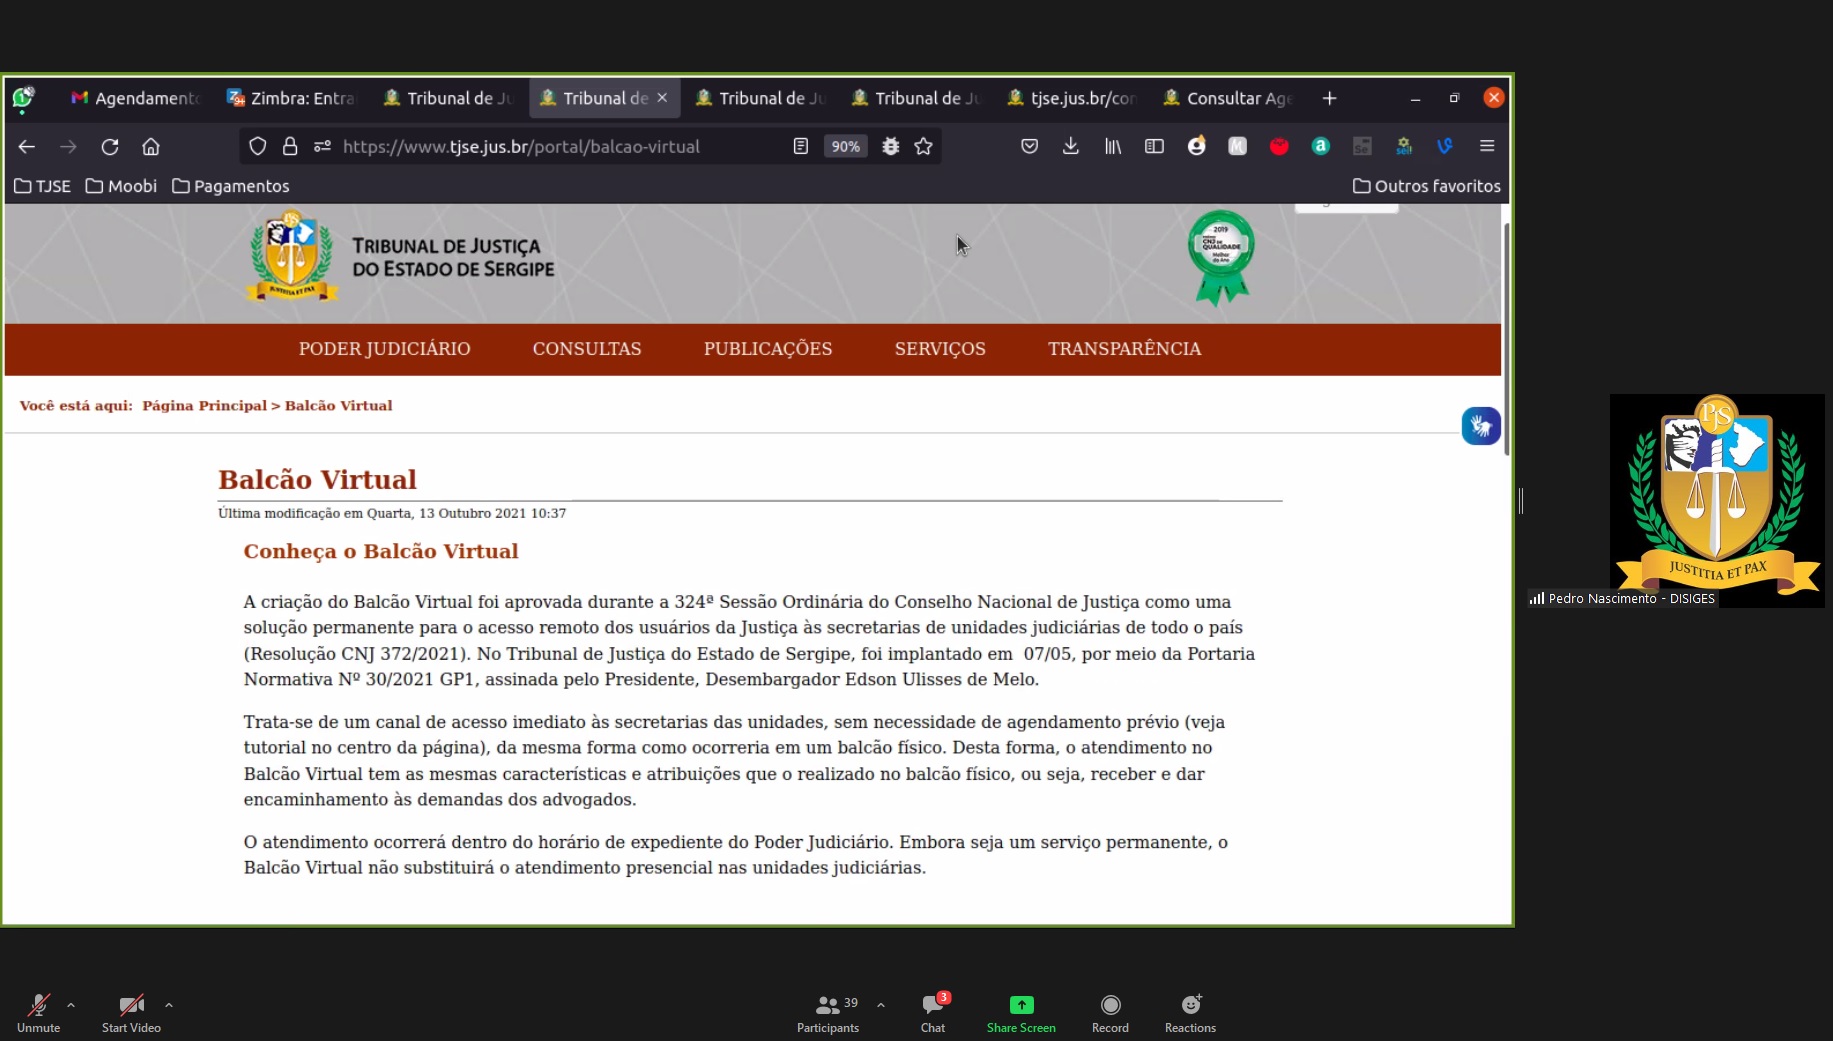Expand audio options arrow beside Unmute
This screenshot has height=1041, width=1833.
pos(71,1005)
